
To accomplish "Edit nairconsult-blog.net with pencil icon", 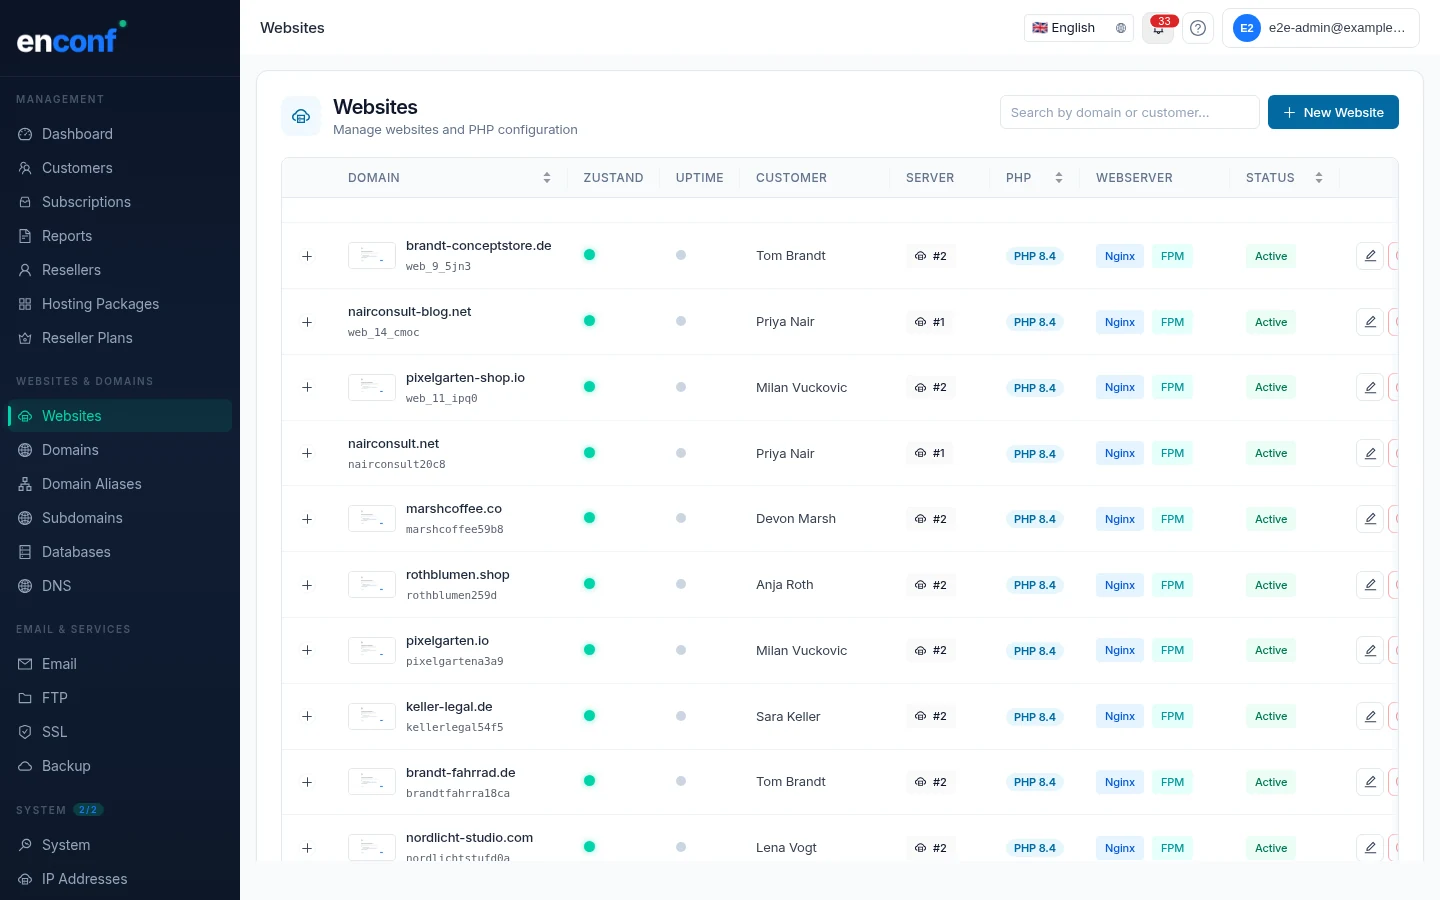I will coord(1370,322).
